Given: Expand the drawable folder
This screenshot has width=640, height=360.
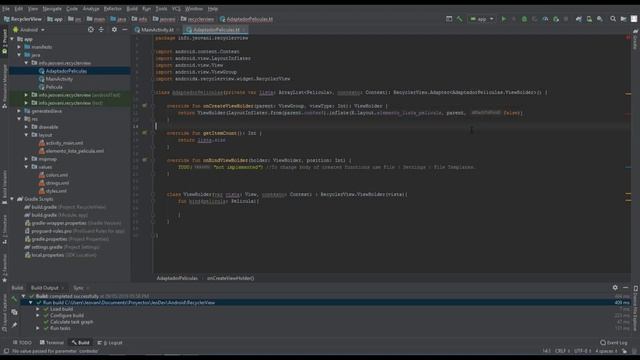Looking at the screenshot, I should [x=27, y=127].
